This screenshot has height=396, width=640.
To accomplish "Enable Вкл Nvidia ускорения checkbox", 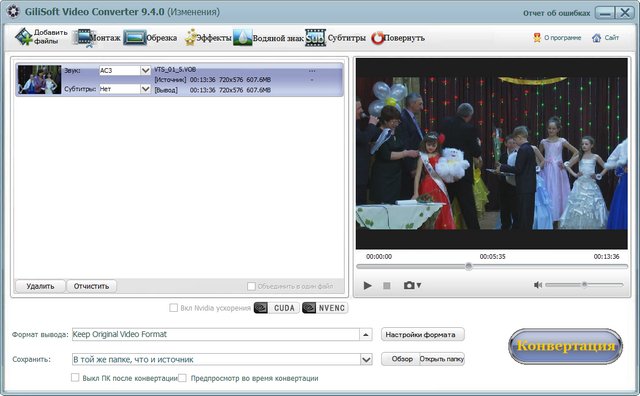I will 173,307.
